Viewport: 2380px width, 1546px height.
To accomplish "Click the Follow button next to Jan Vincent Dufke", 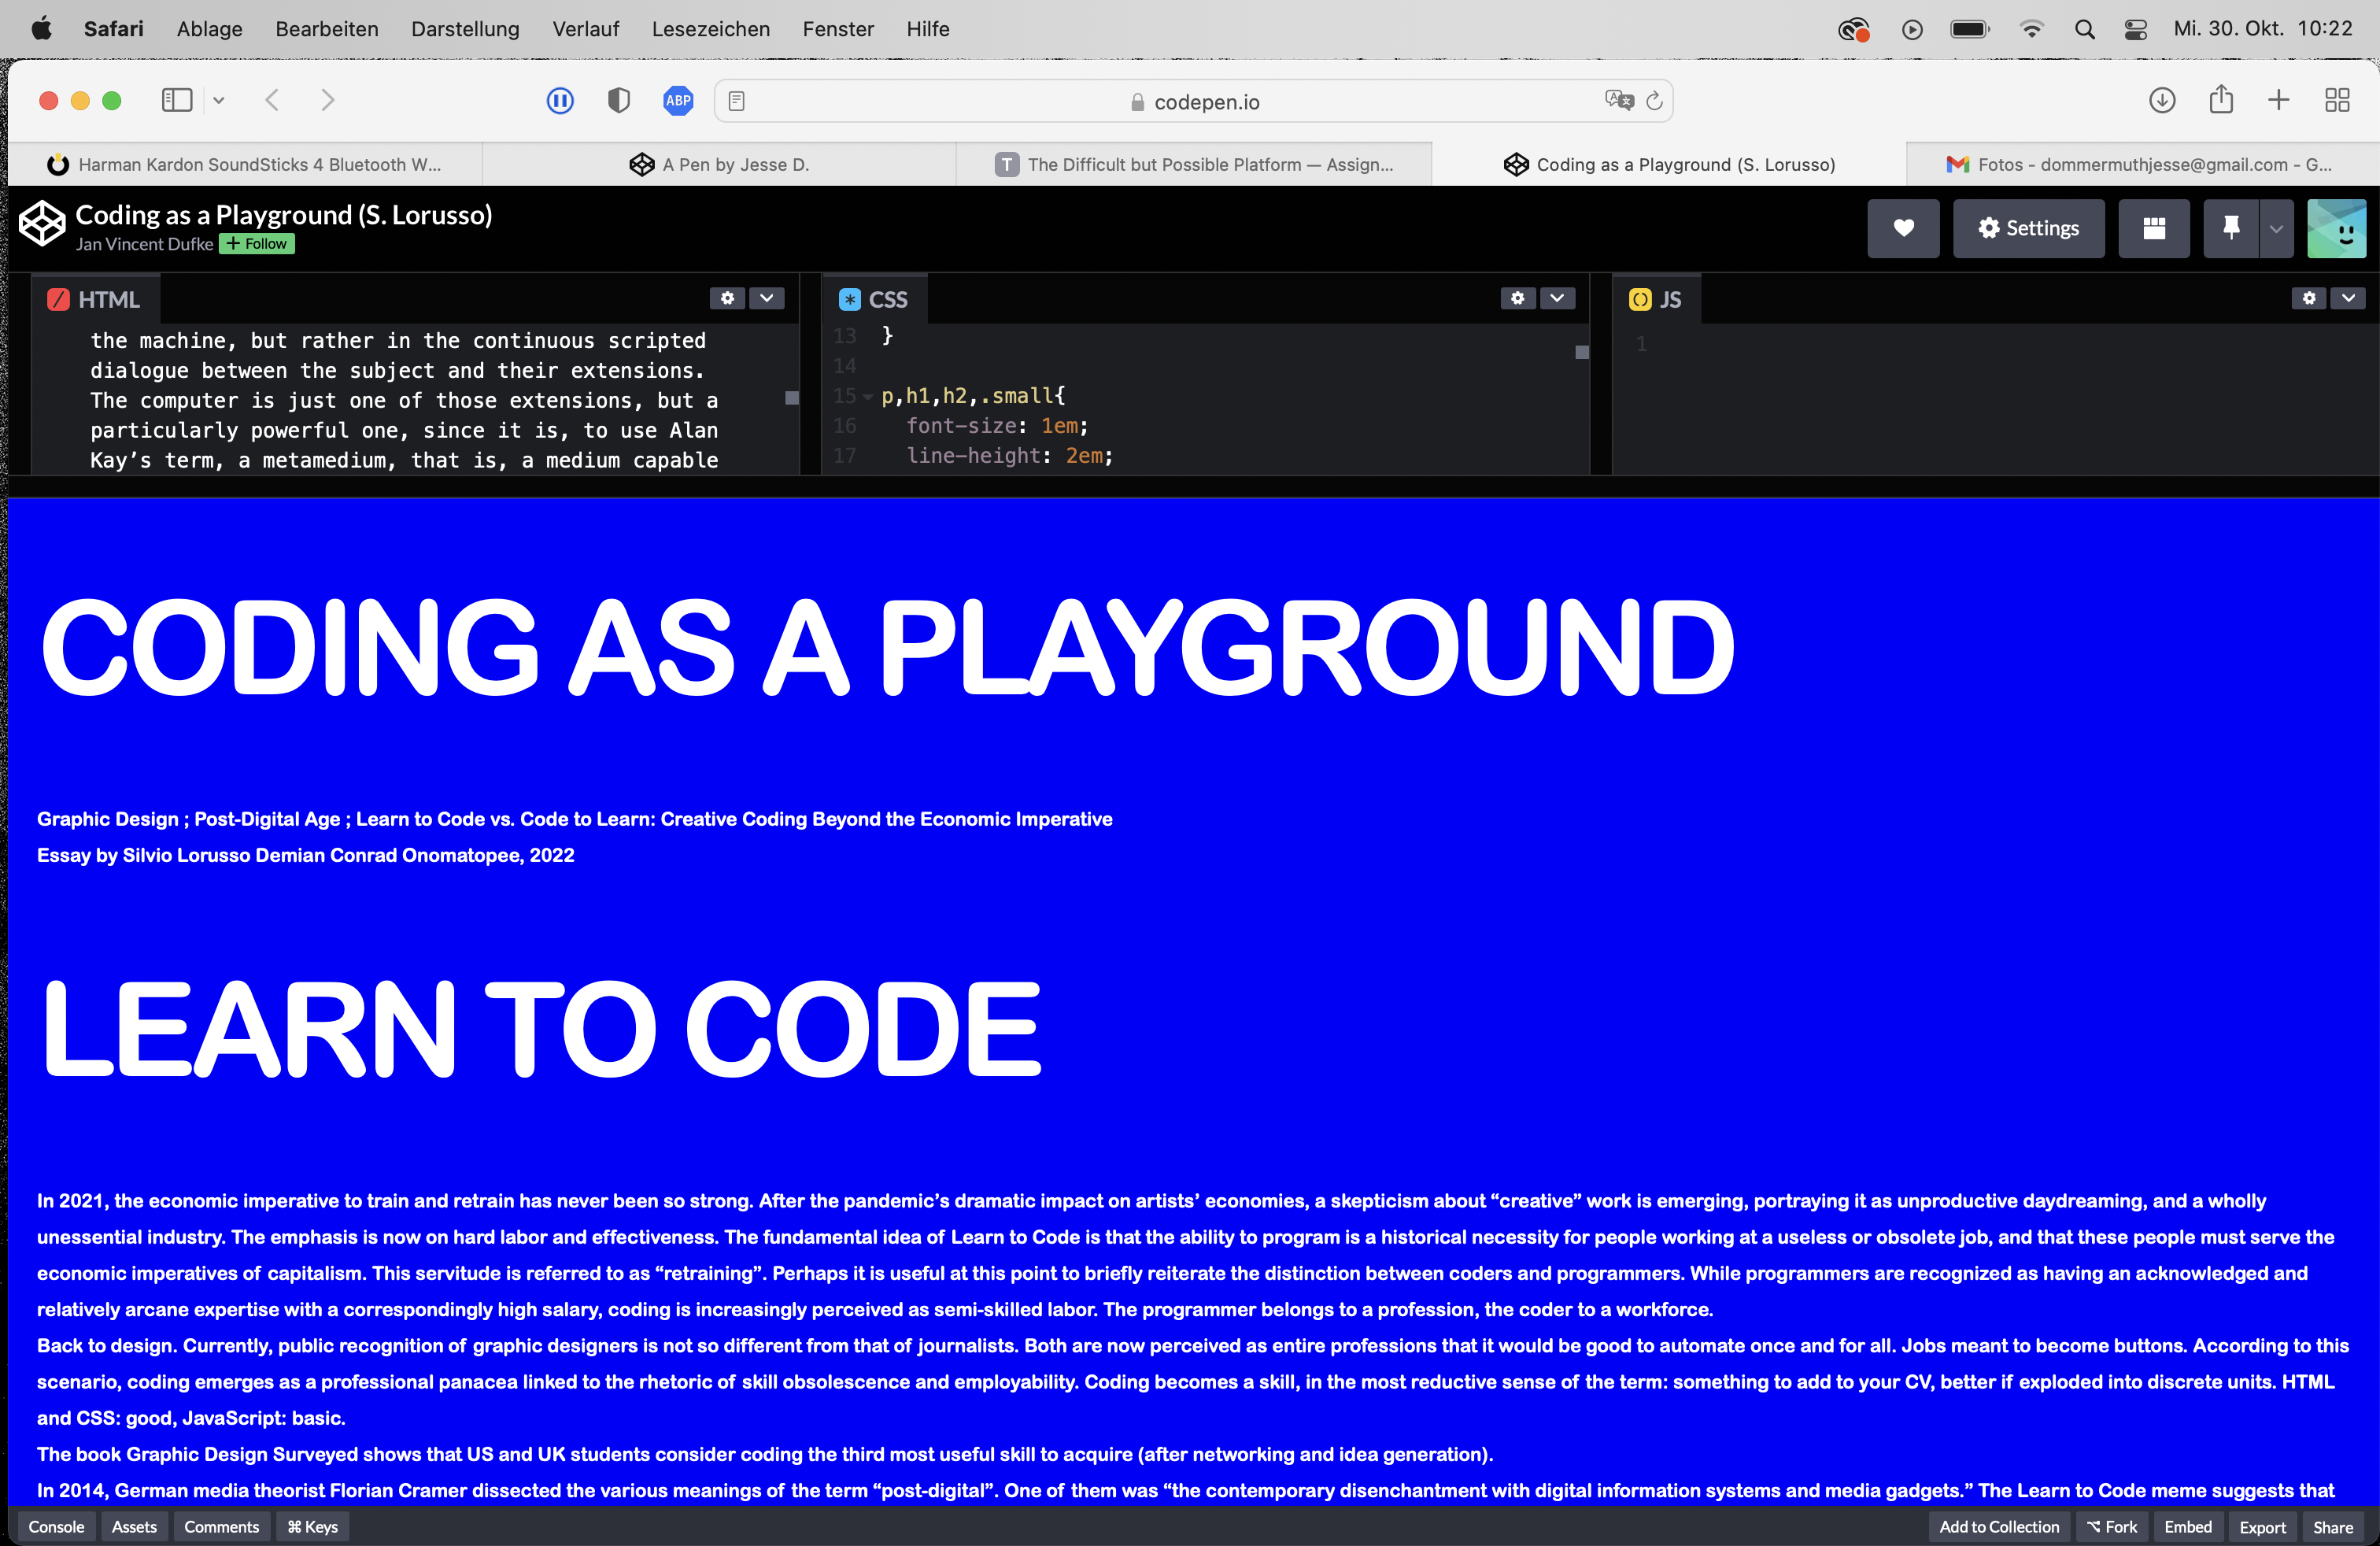I will [x=256, y=243].
